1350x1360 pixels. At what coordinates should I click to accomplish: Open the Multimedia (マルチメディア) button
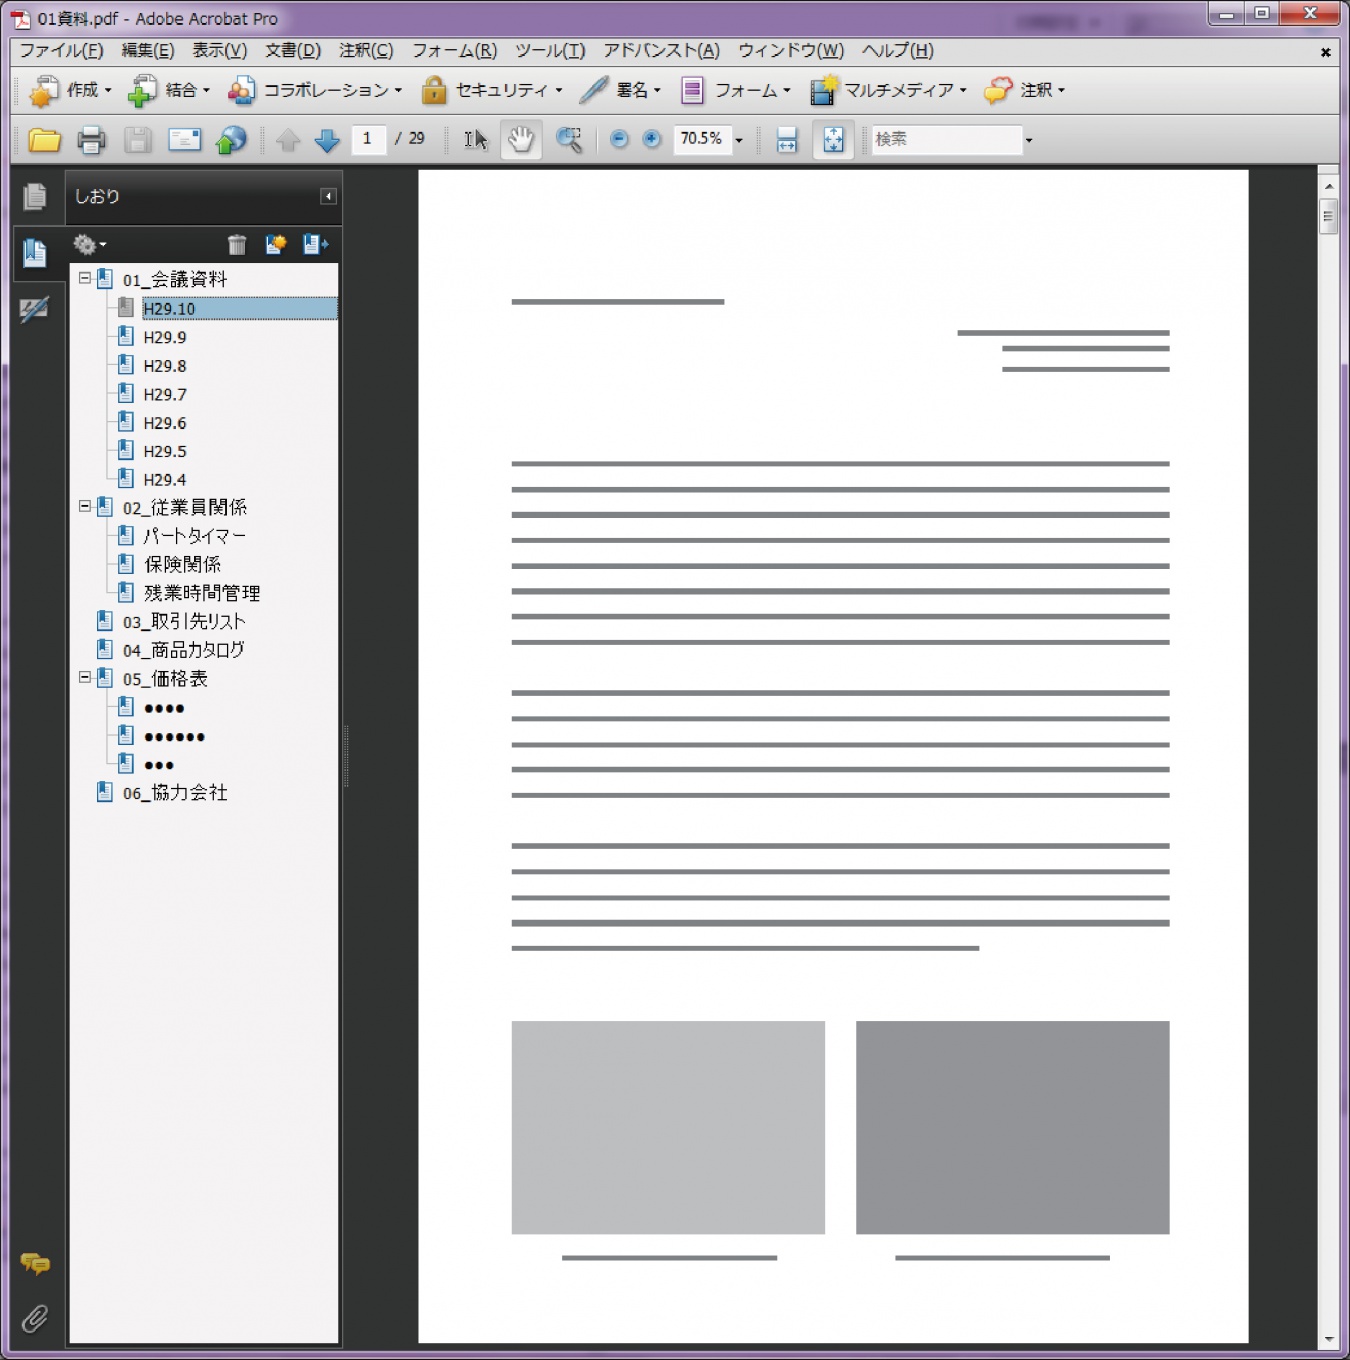(x=888, y=90)
